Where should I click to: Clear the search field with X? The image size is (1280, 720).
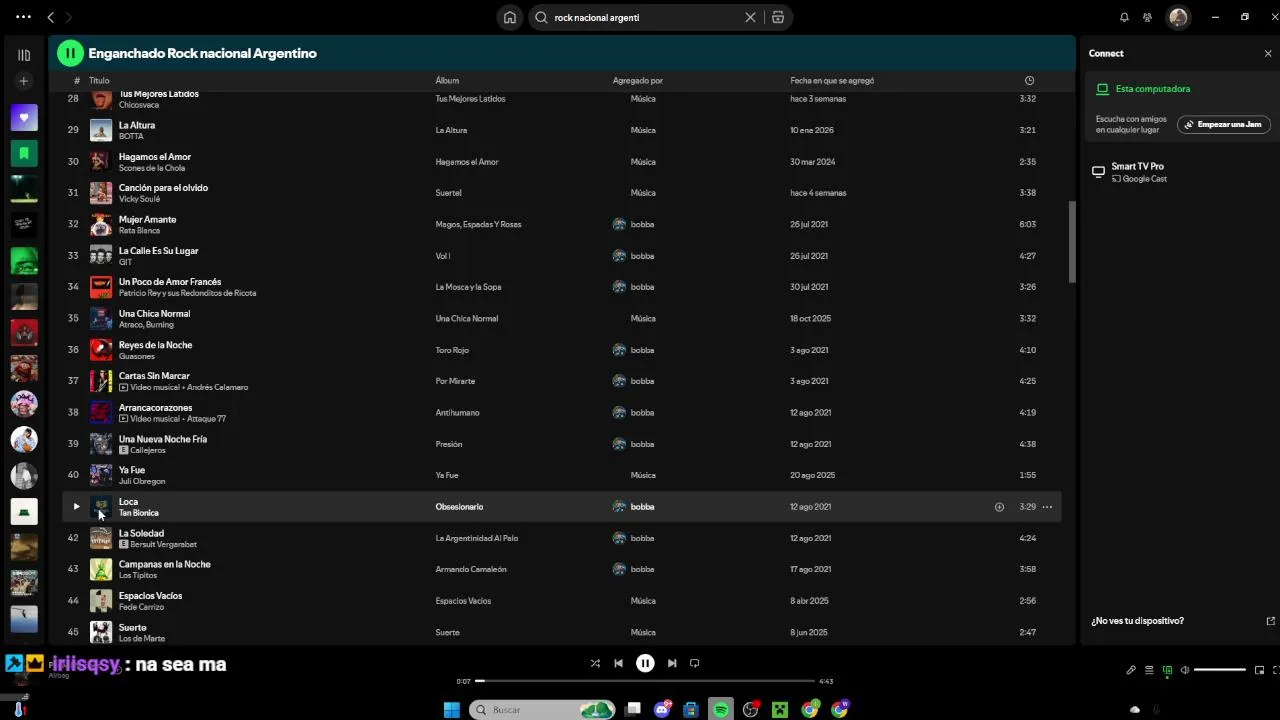[x=750, y=17]
